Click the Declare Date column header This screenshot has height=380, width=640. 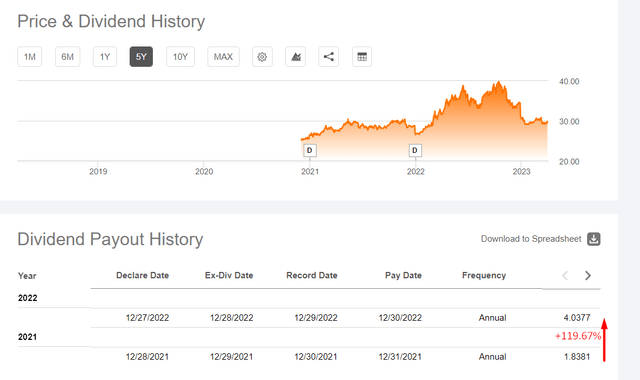[142, 276]
